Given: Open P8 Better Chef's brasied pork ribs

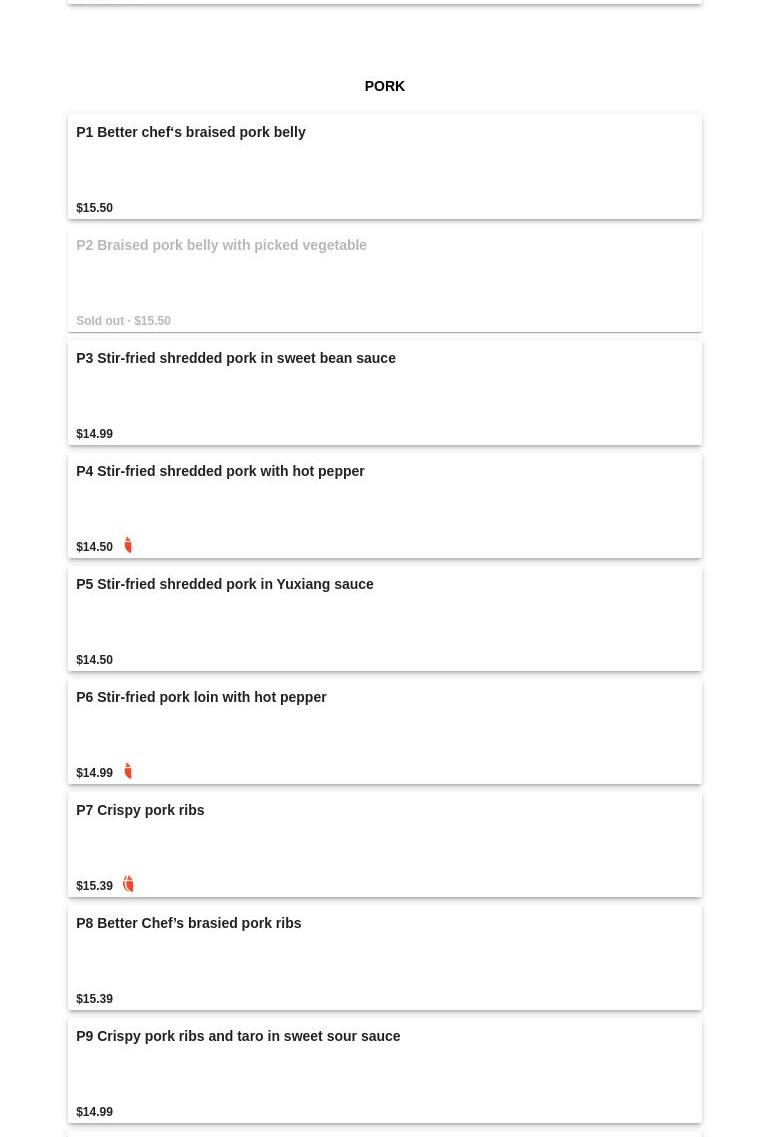Looking at the screenshot, I should pyautogui.click(x=189, y=923).
